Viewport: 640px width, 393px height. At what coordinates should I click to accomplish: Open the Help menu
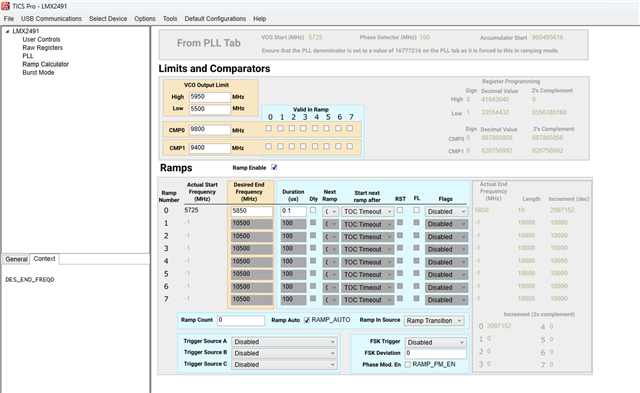coord(260,19)
